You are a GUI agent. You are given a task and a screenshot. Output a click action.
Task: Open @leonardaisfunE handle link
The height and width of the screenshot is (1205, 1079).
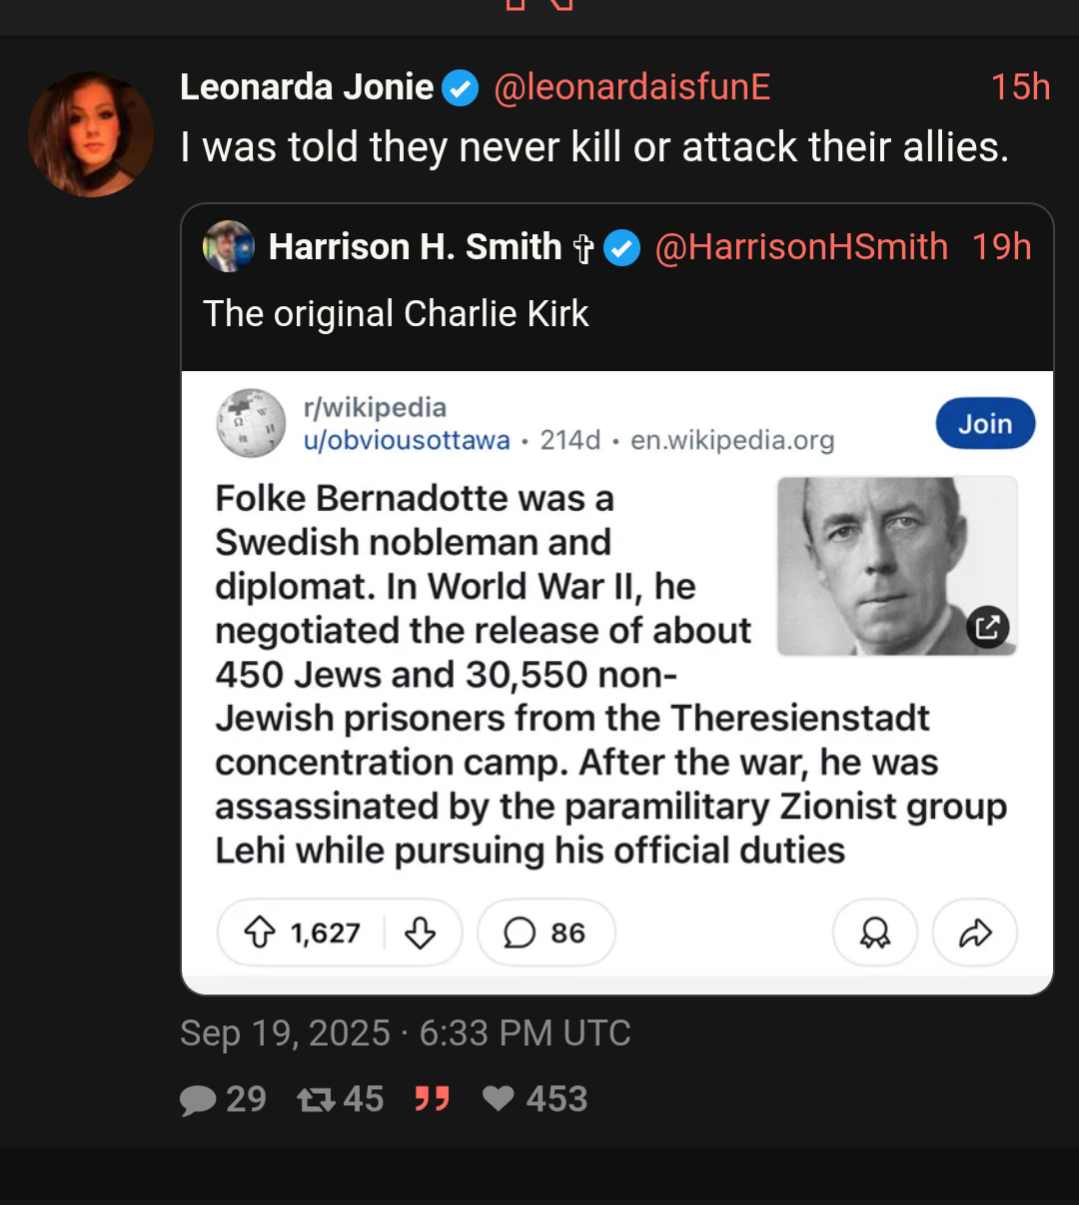pos(632,88)
